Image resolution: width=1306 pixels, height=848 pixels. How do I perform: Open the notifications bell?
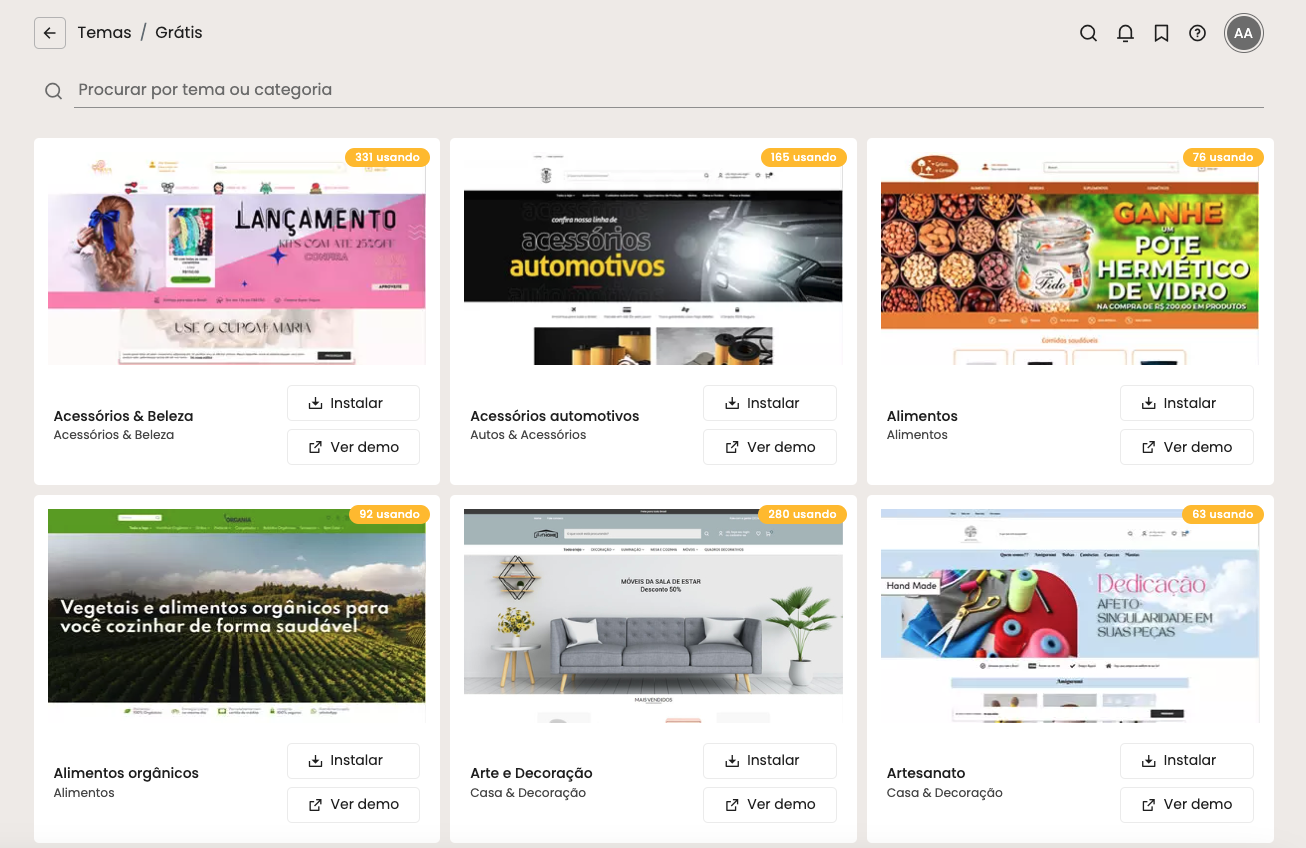click(1125, 33)
